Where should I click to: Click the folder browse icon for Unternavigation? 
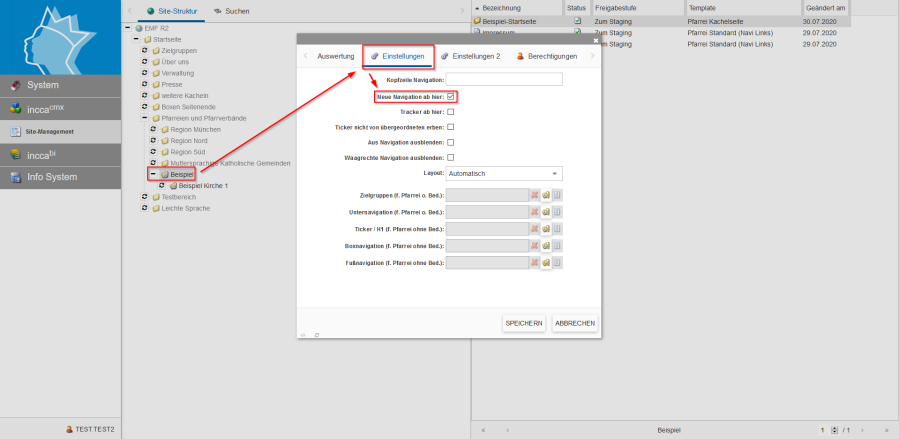coord(546,212)
